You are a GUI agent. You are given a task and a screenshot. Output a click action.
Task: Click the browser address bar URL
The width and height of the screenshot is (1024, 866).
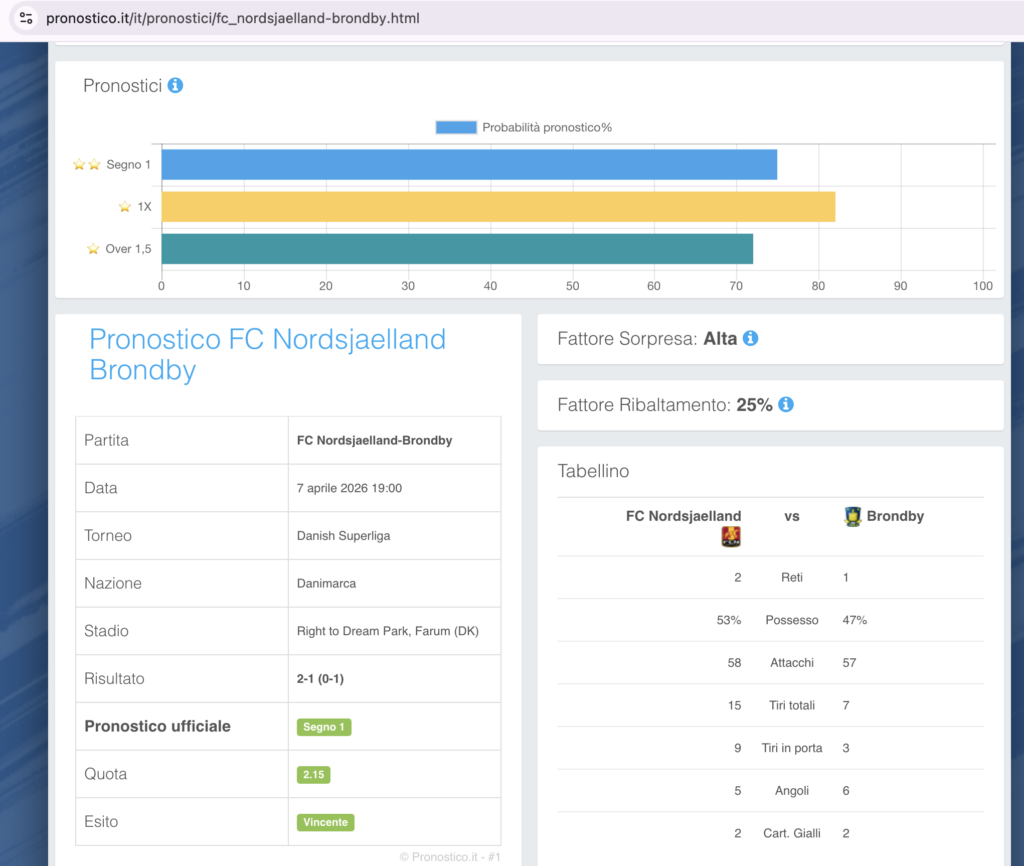click(x=232, y=18)
